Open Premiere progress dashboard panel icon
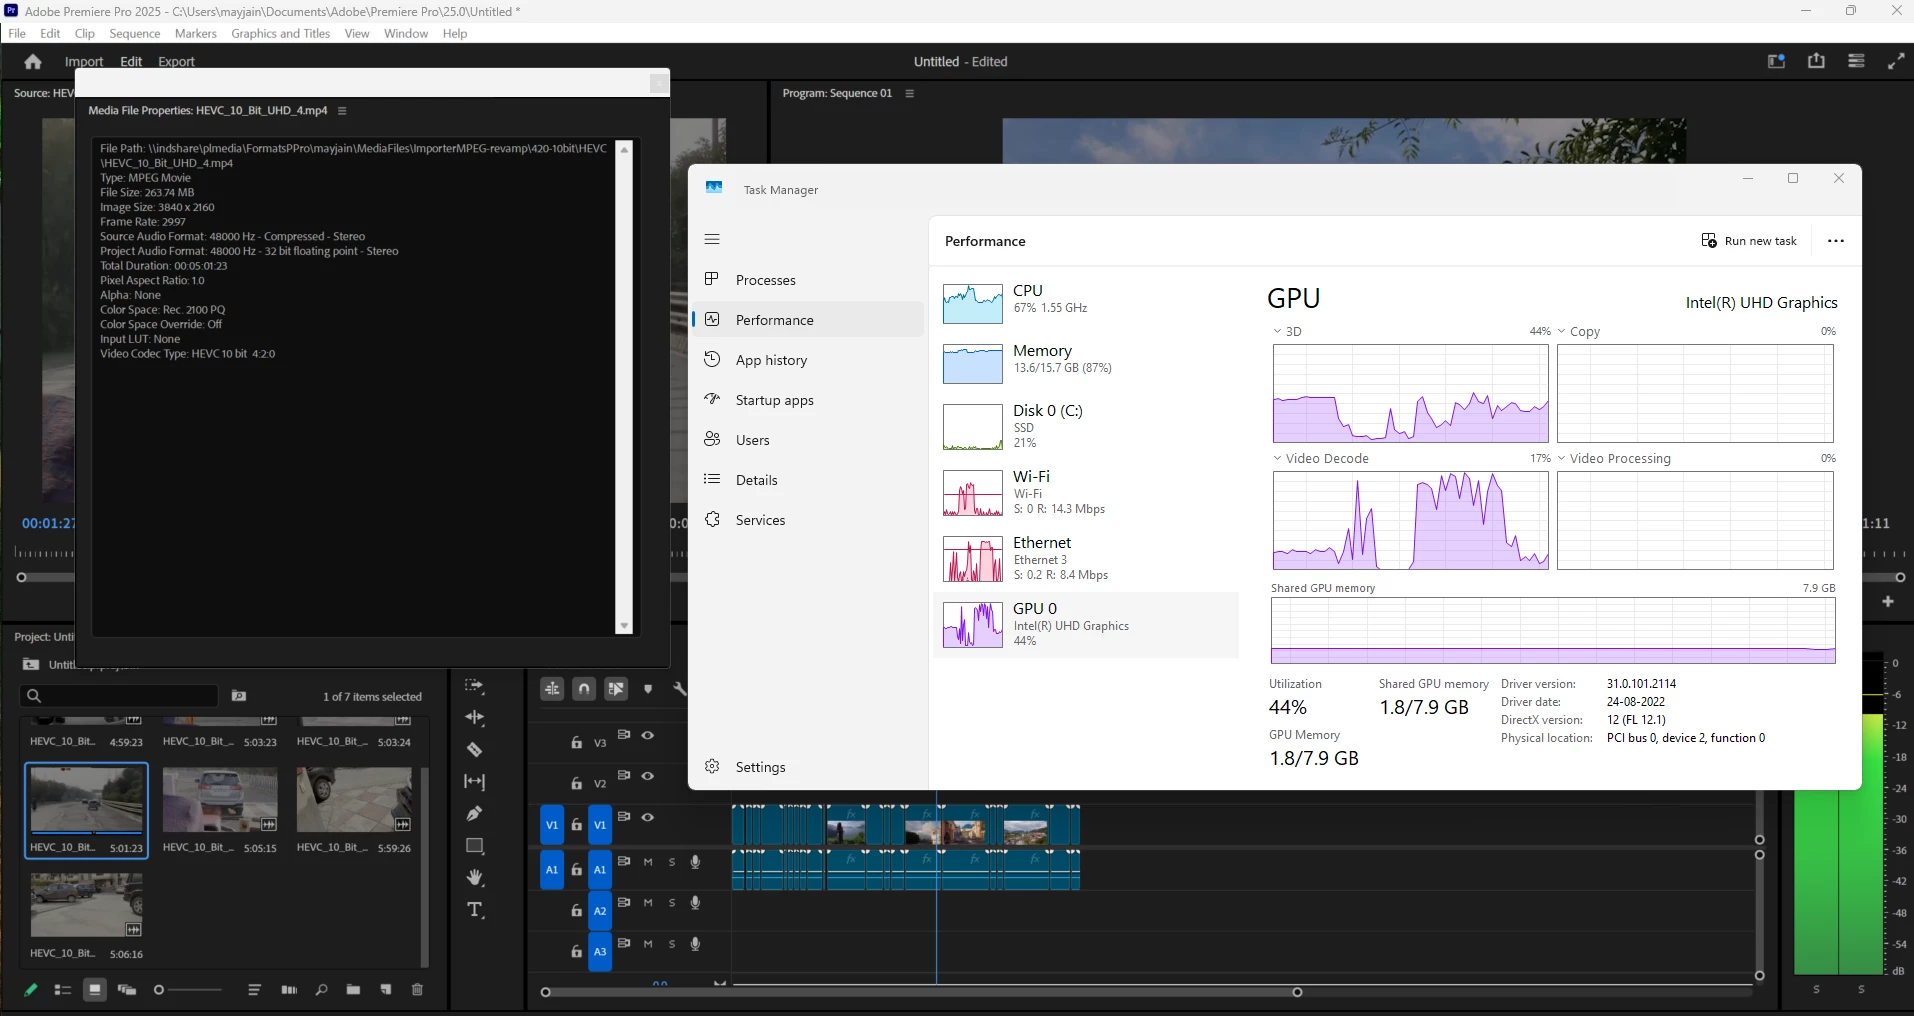The height and width of the screenshot is (1016, 1914). [x=1856, y=62]
